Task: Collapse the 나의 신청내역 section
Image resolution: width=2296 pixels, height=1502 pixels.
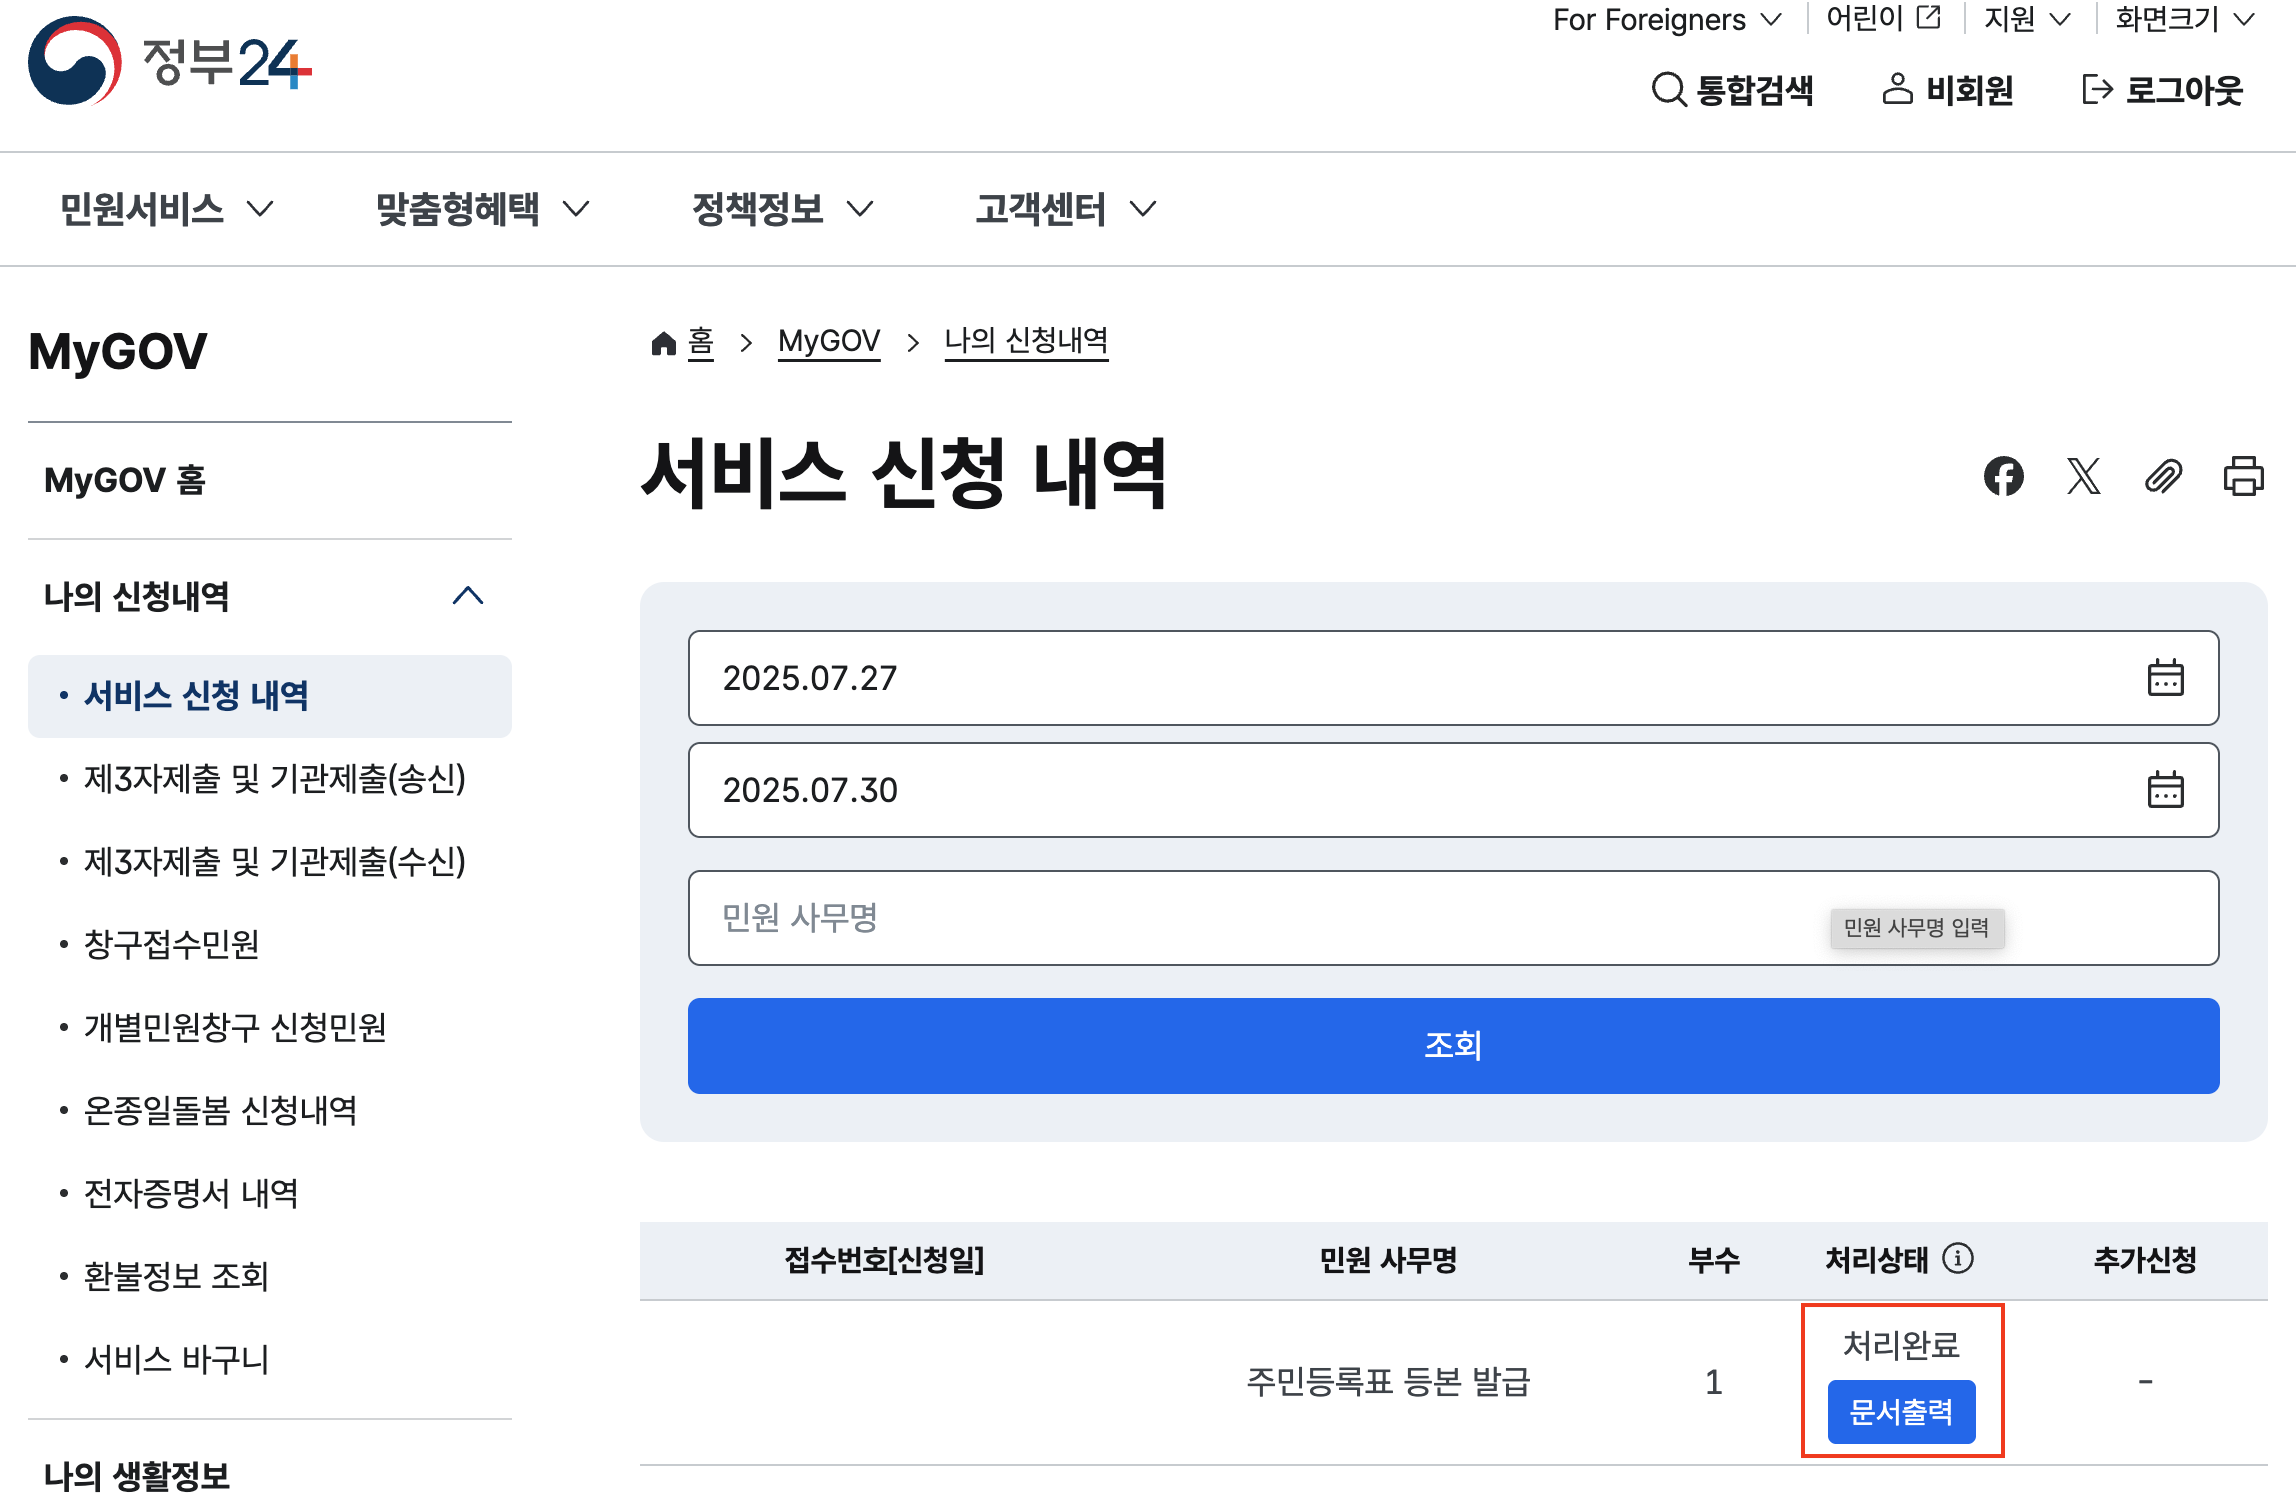Action: (467, 597)
